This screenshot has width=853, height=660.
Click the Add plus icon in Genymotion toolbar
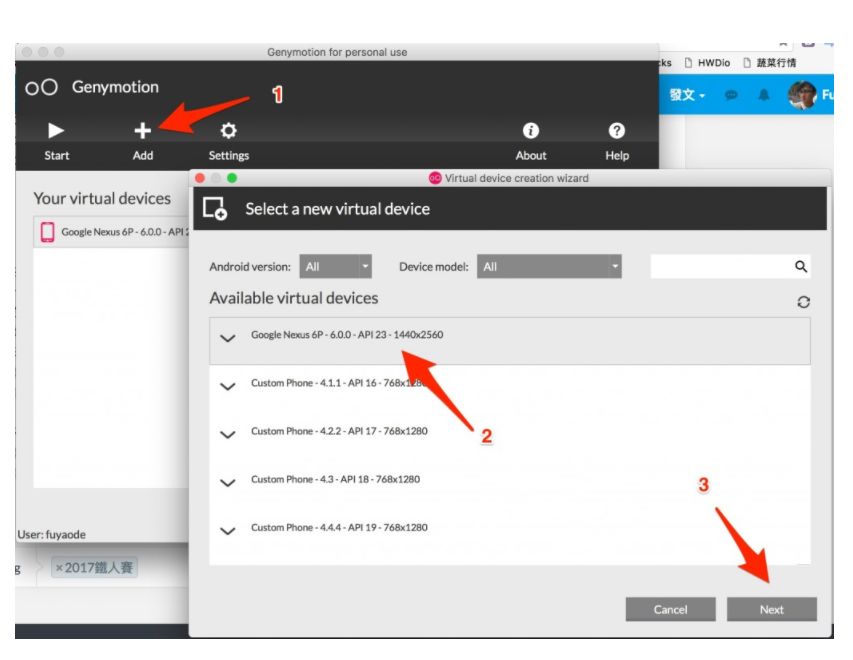(143, 131)
